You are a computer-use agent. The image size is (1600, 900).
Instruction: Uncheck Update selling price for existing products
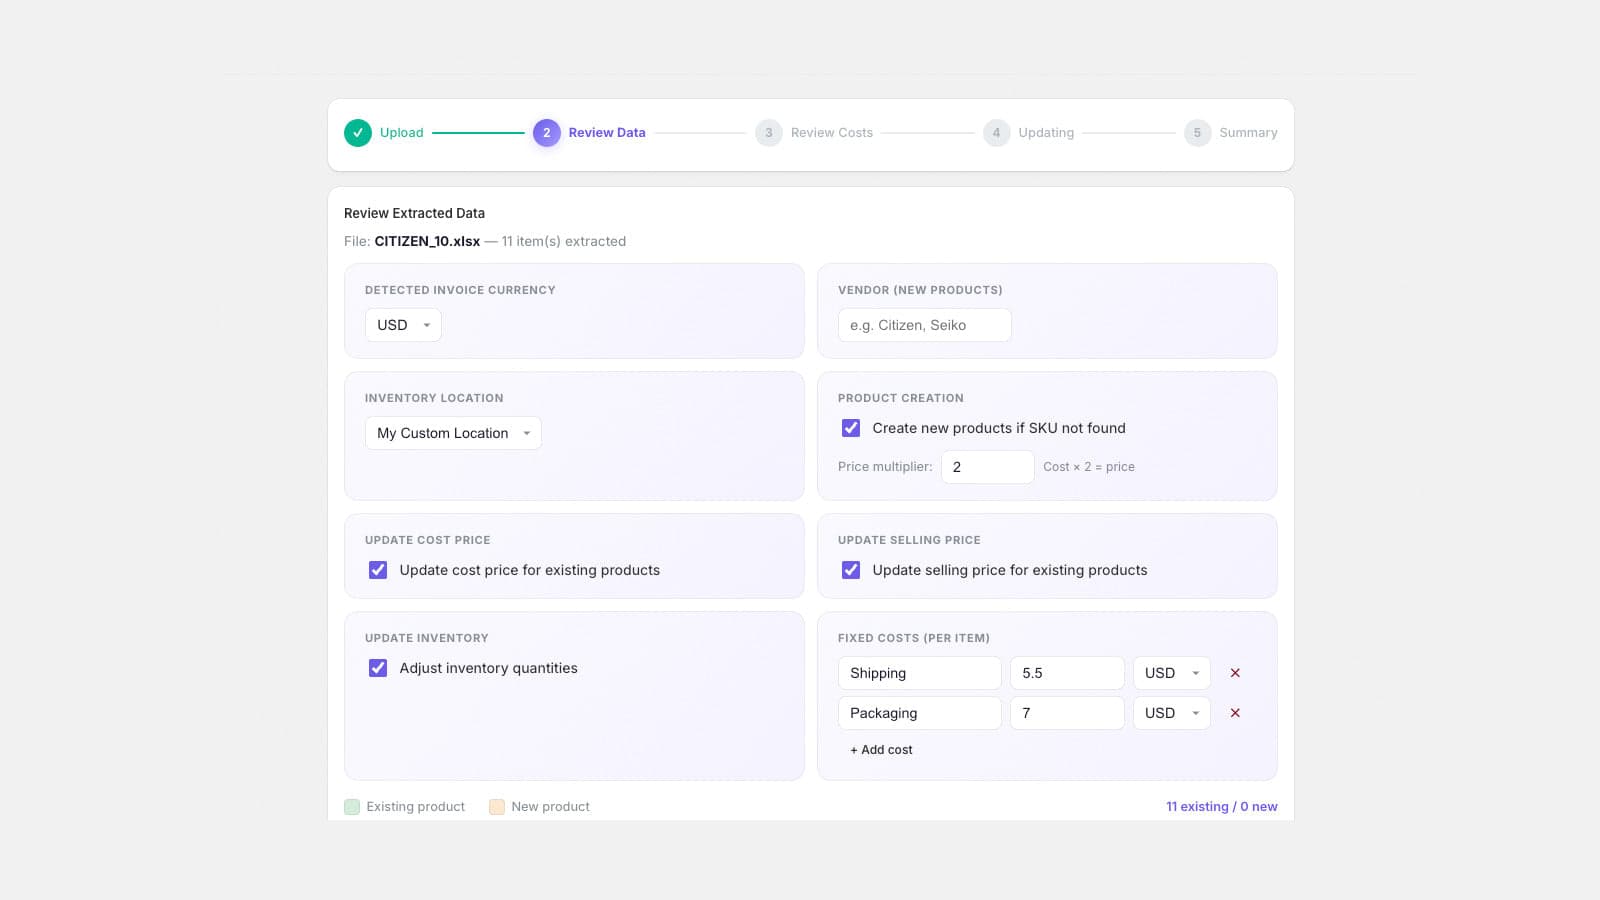tap(851, 570)
